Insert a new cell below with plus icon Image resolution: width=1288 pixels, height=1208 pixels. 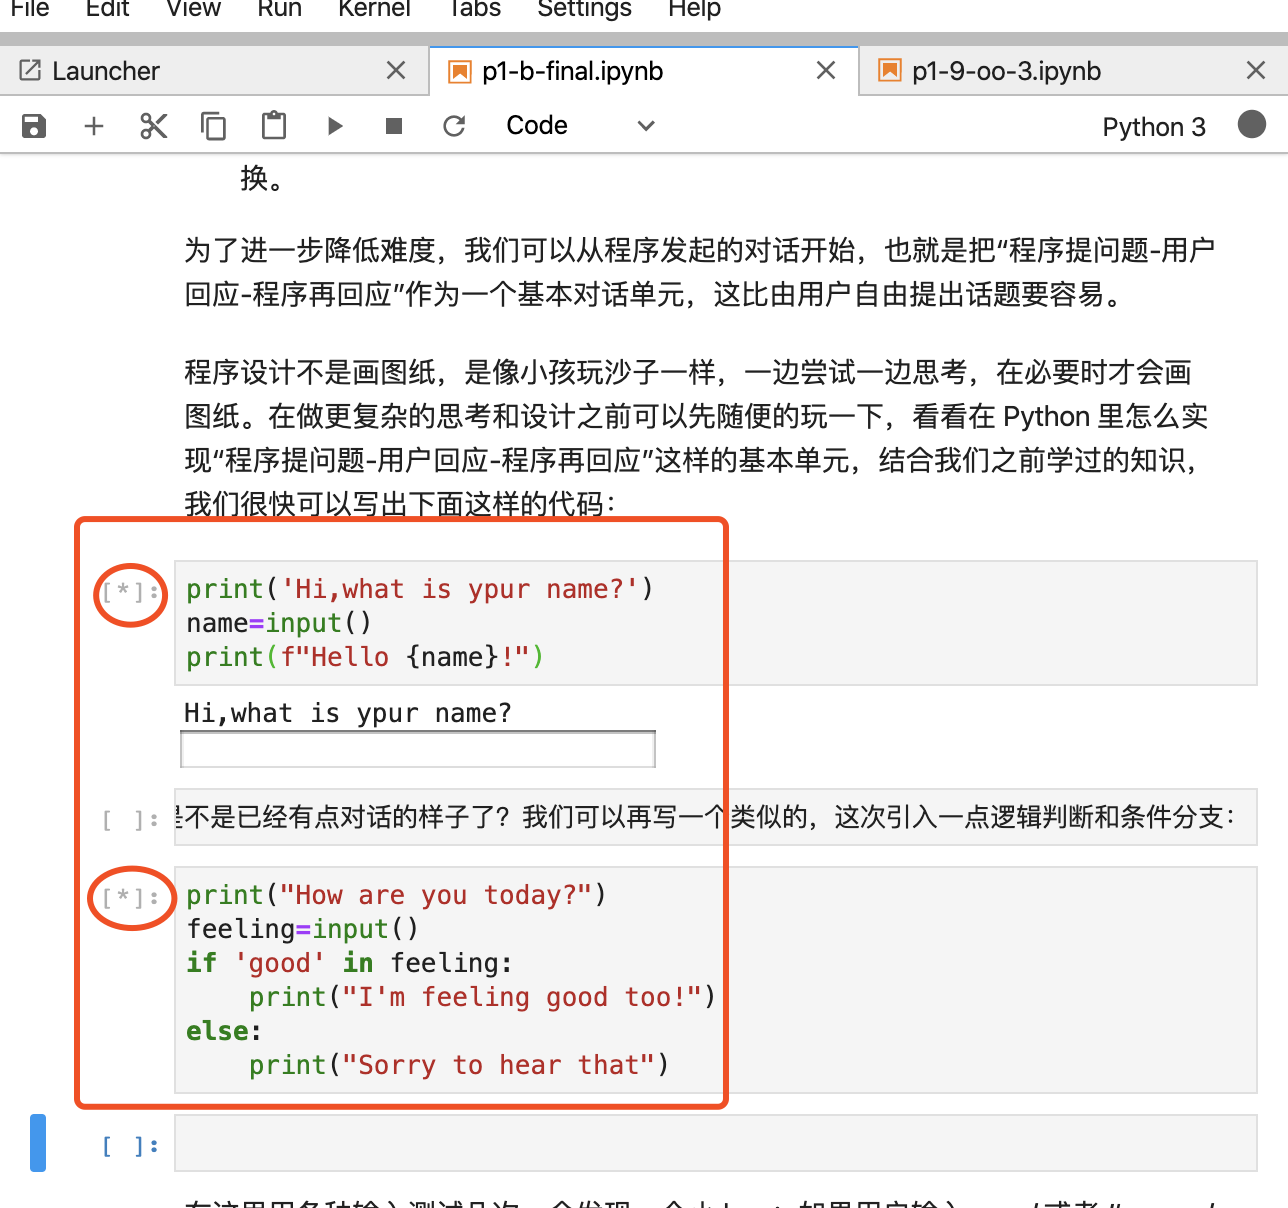[x=93, y=125]
